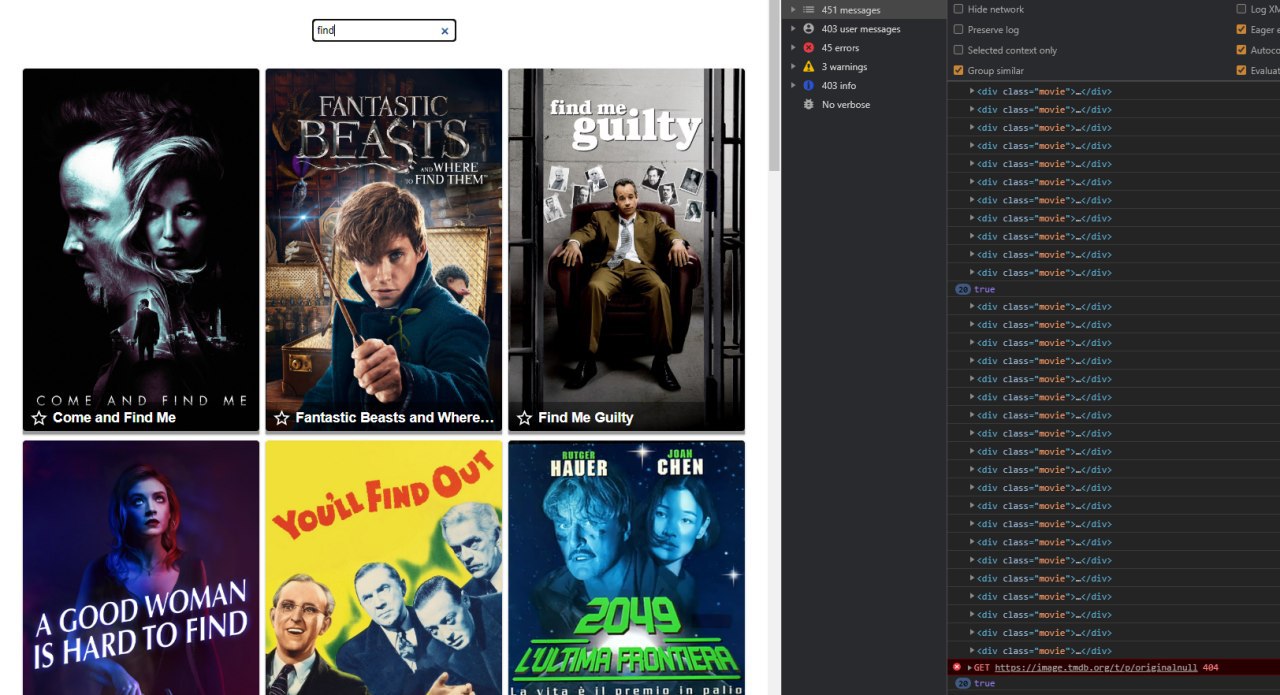
Task: Uncheck the Group similar checkbox
Action: (958, 71)
